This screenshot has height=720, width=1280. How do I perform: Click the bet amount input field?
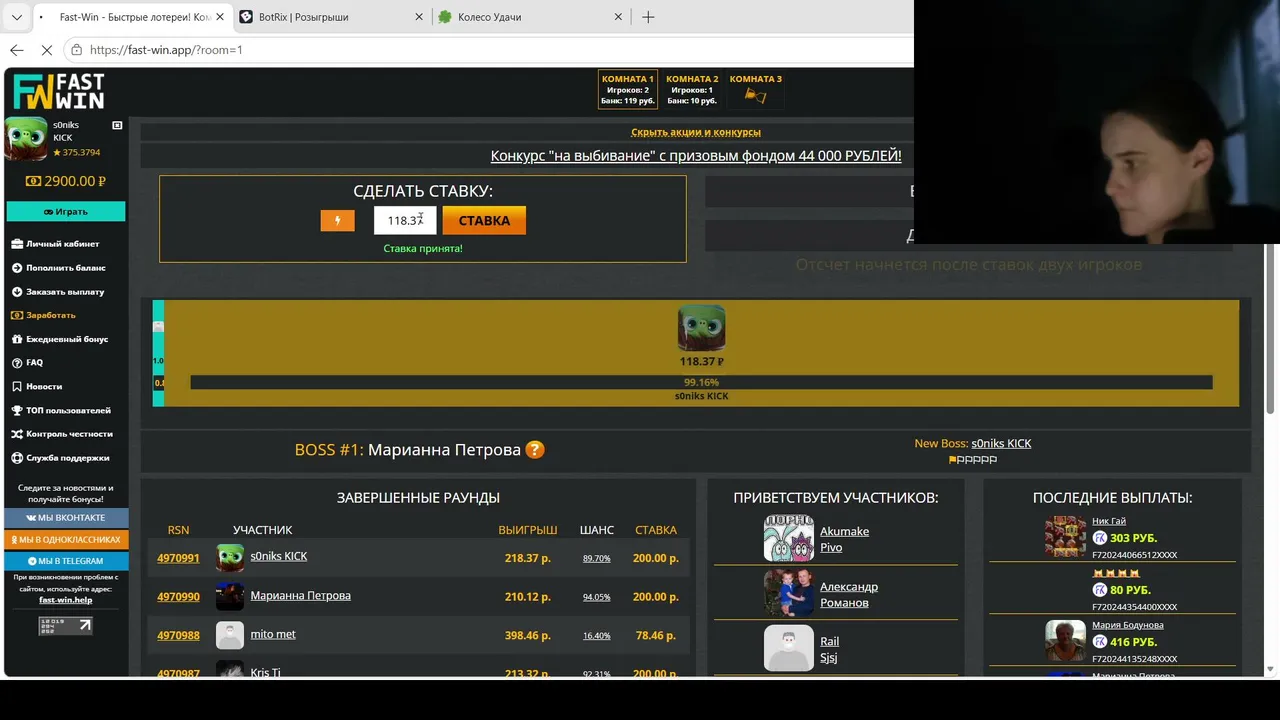coord(405,221)
